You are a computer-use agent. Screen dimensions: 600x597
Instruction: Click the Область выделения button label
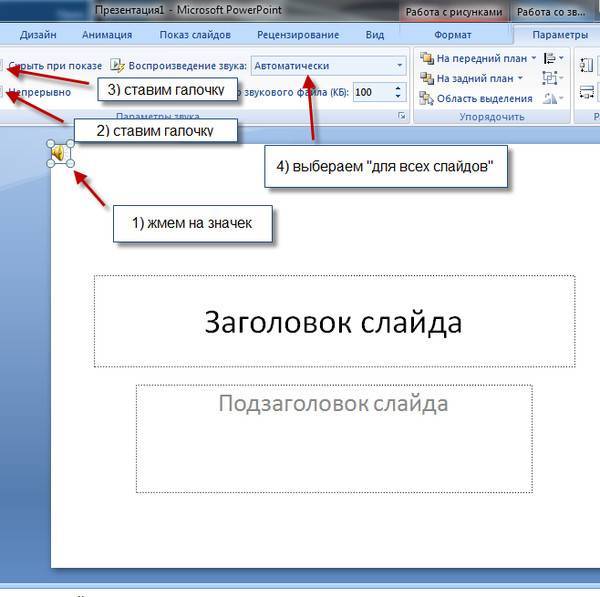point(484,98)
